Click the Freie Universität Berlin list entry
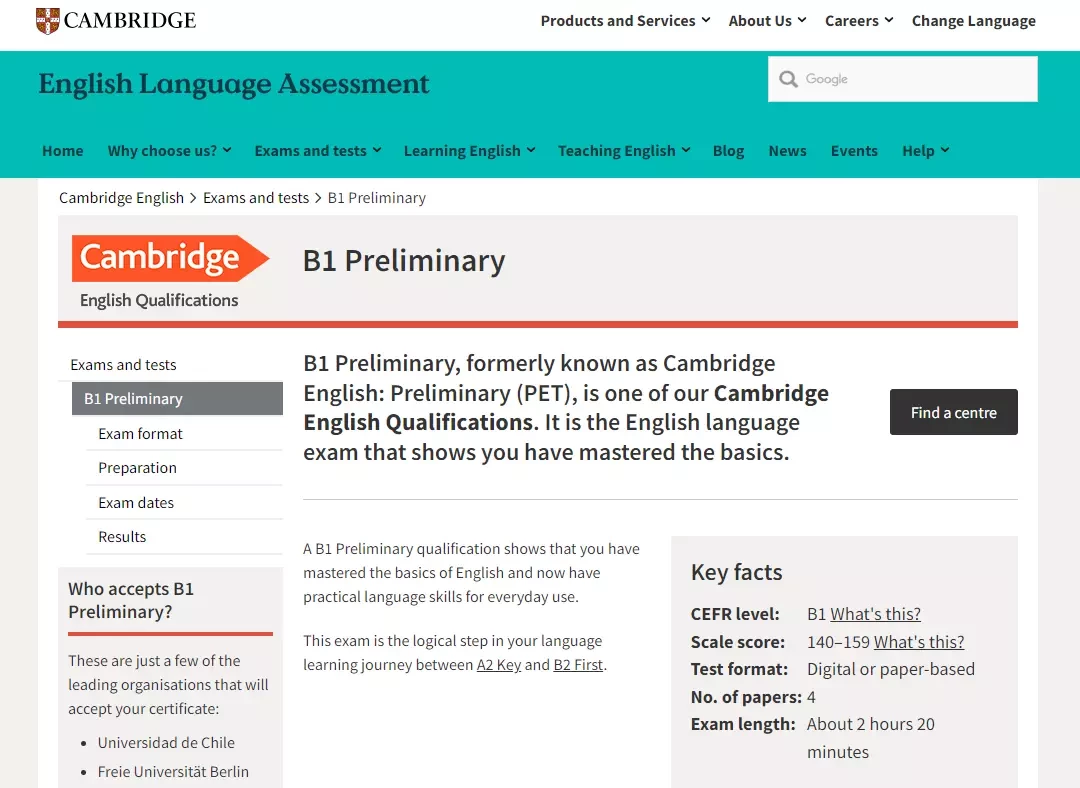Viewport: 1080px width, 788px height. coord(173,771)
